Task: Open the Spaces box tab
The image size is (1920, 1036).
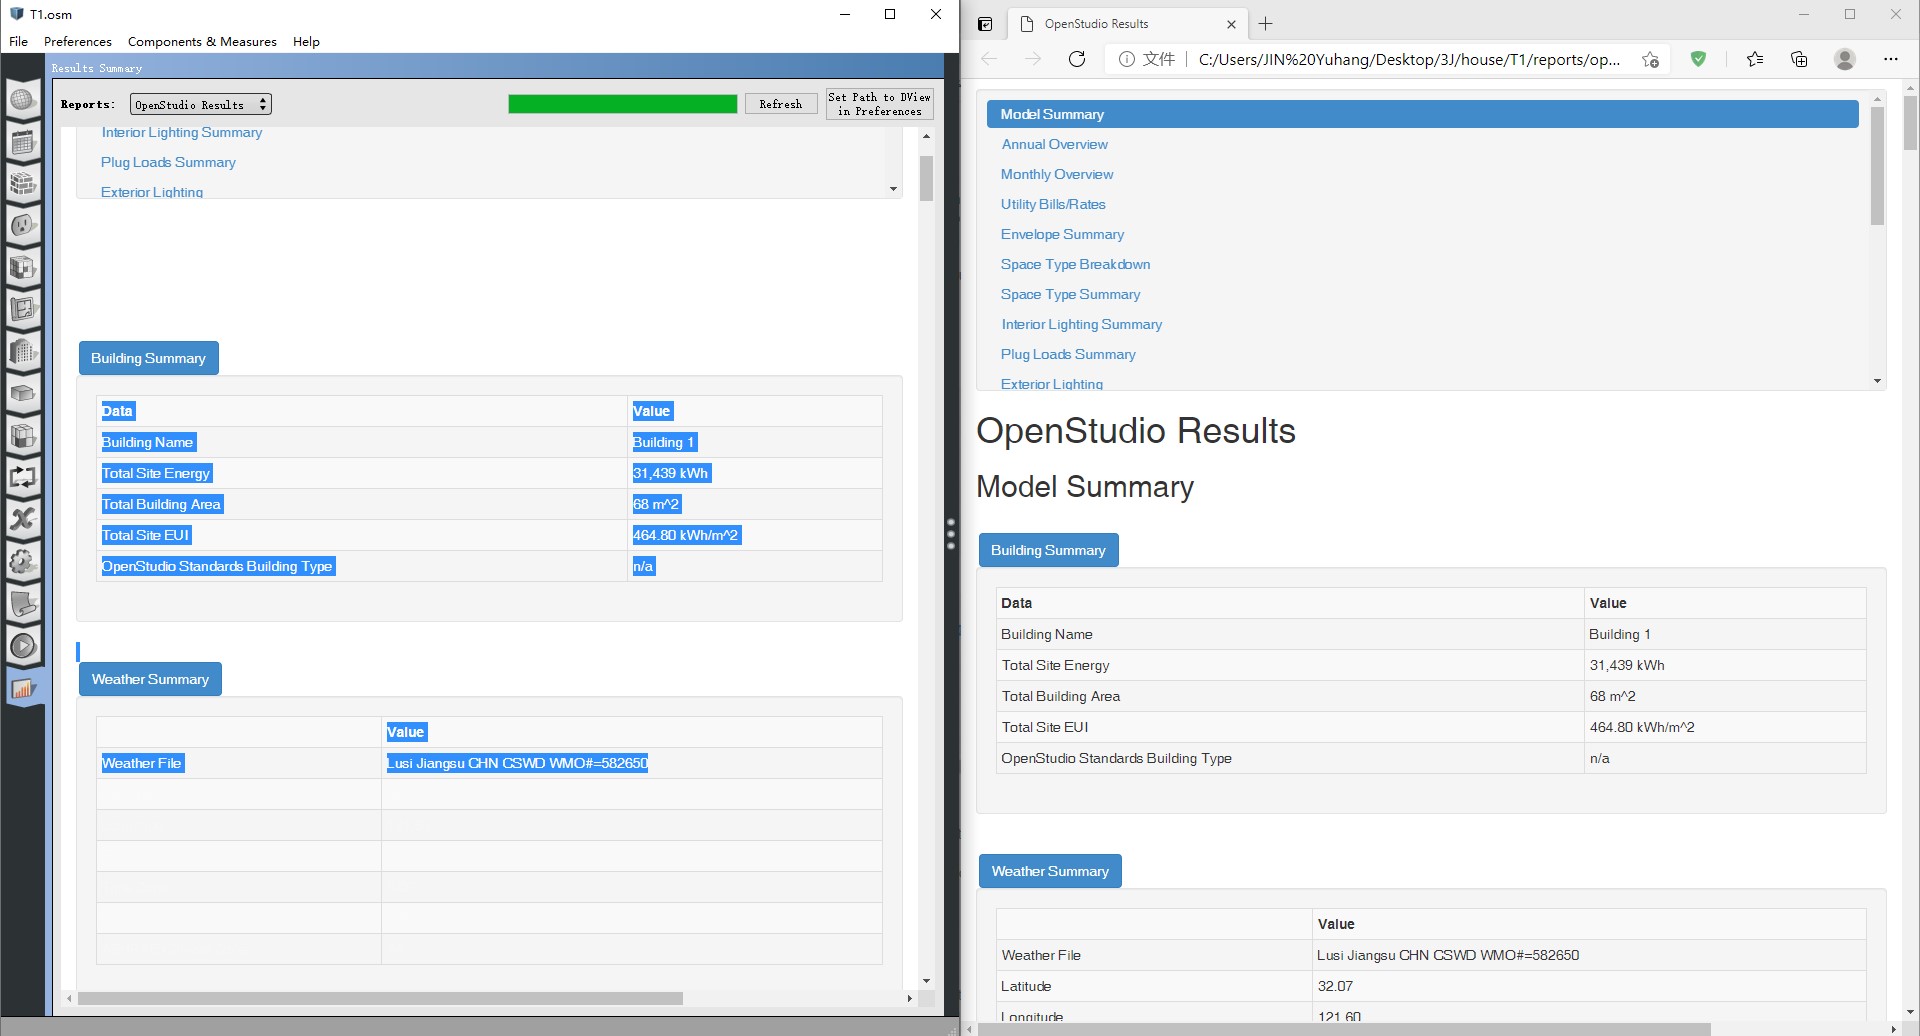Action: coord(23,394)
